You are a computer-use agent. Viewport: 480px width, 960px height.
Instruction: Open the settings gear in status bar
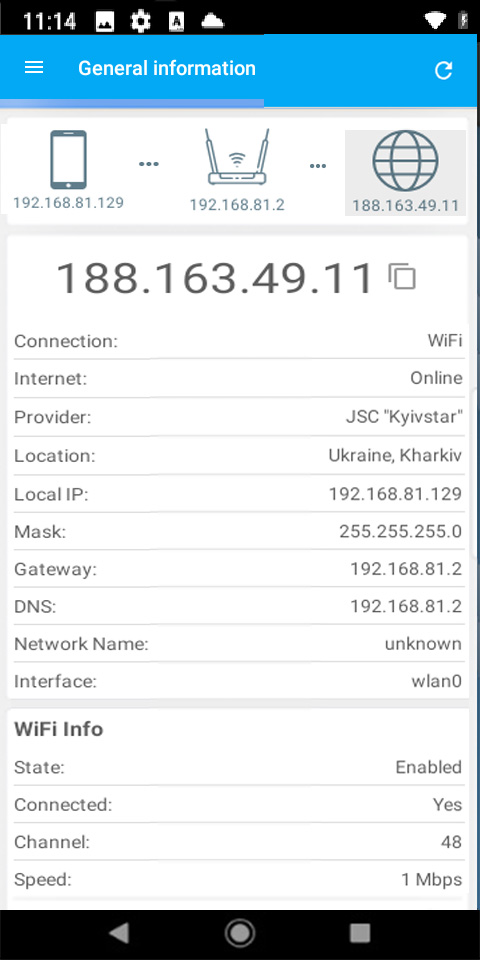point(140,22)
